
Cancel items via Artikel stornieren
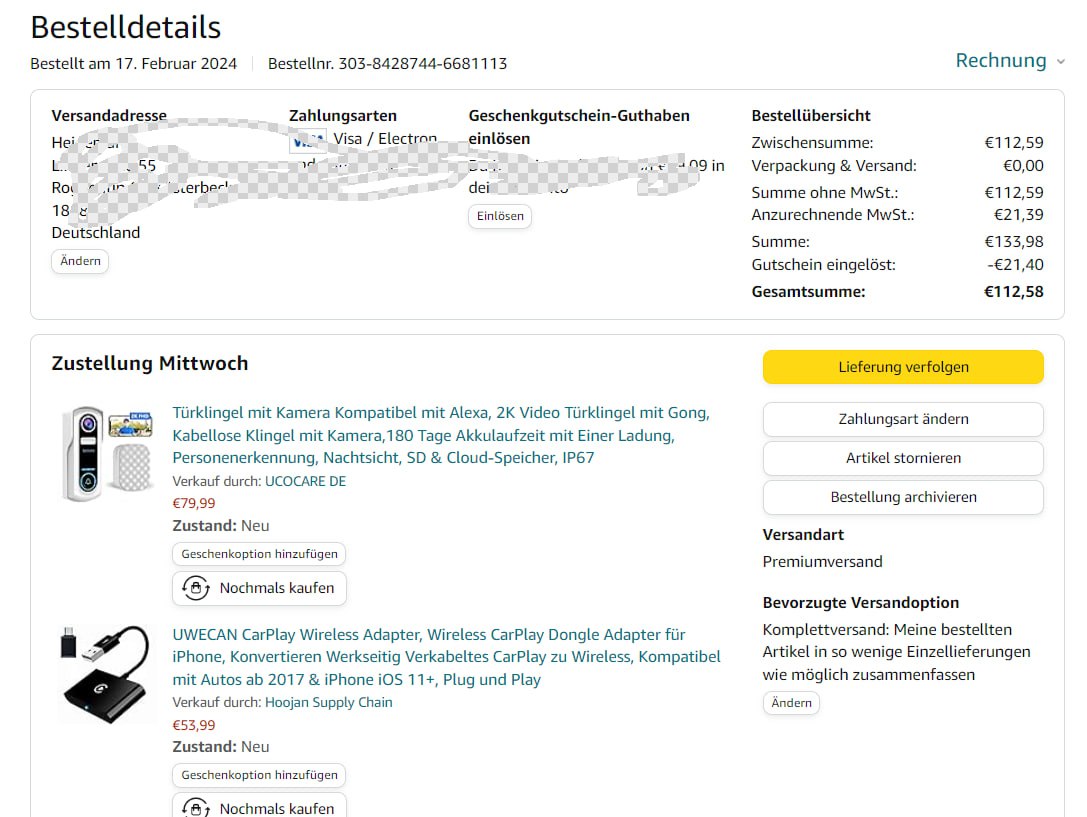pos(903,458)
